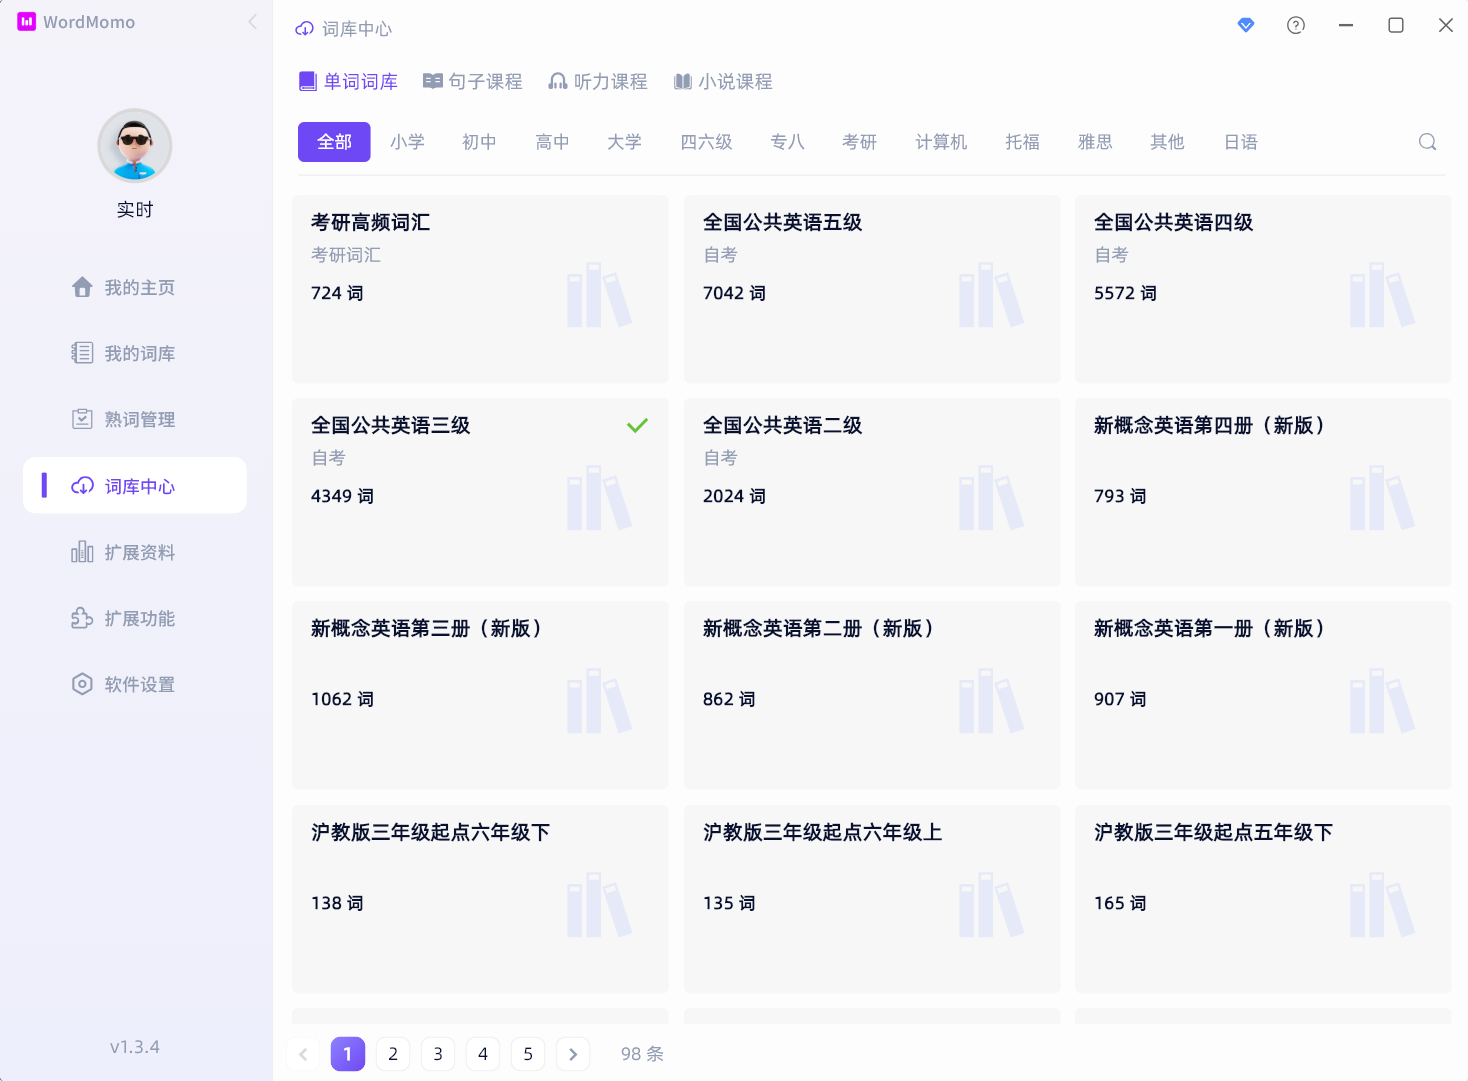Filter by 初中 category
The height and width of the screenshot is (1081, 1468).
pos(479,142)
